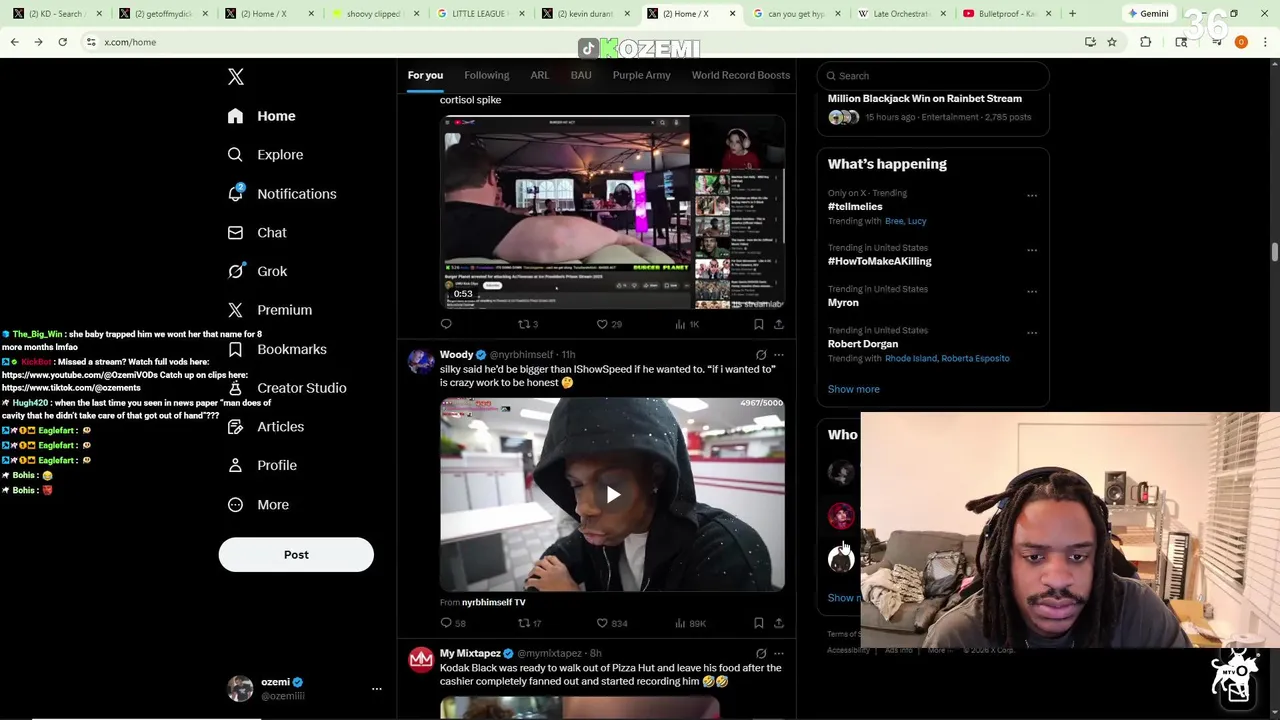Bookmark the cortisol spike post
The height and width of the screenshot is (720, 1280).
[x=759, y=324]
